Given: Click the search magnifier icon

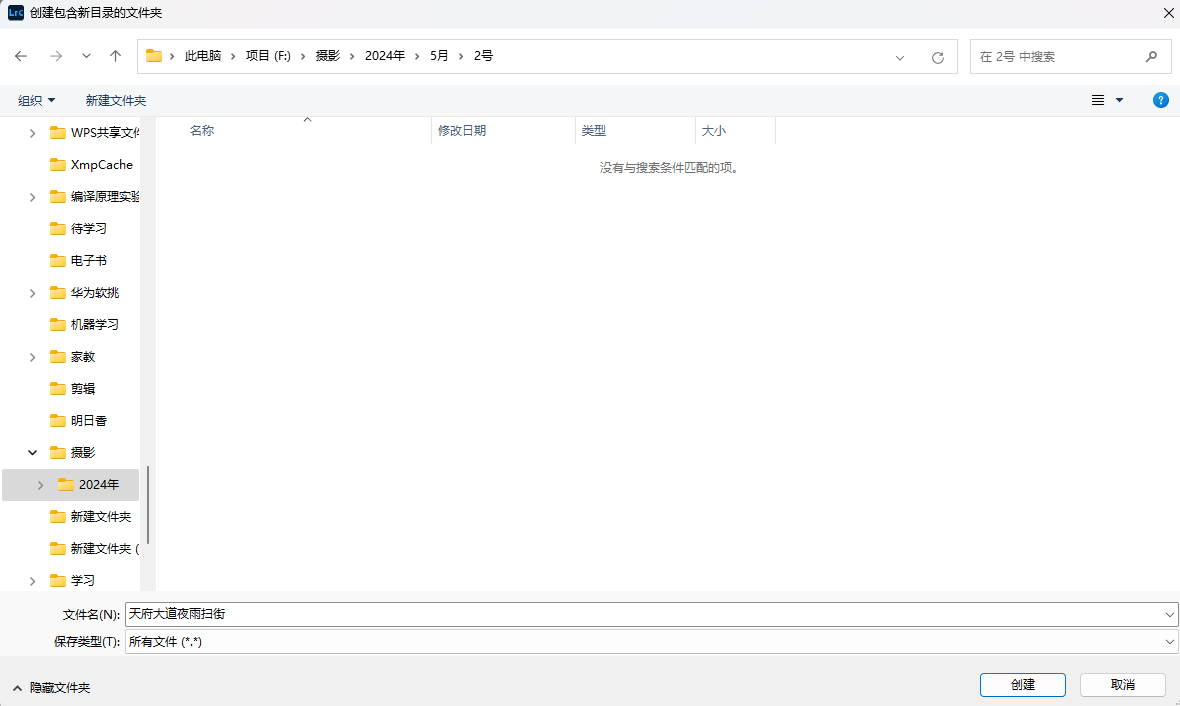Looking at the screenshot, I should (x=1151, y=56).
